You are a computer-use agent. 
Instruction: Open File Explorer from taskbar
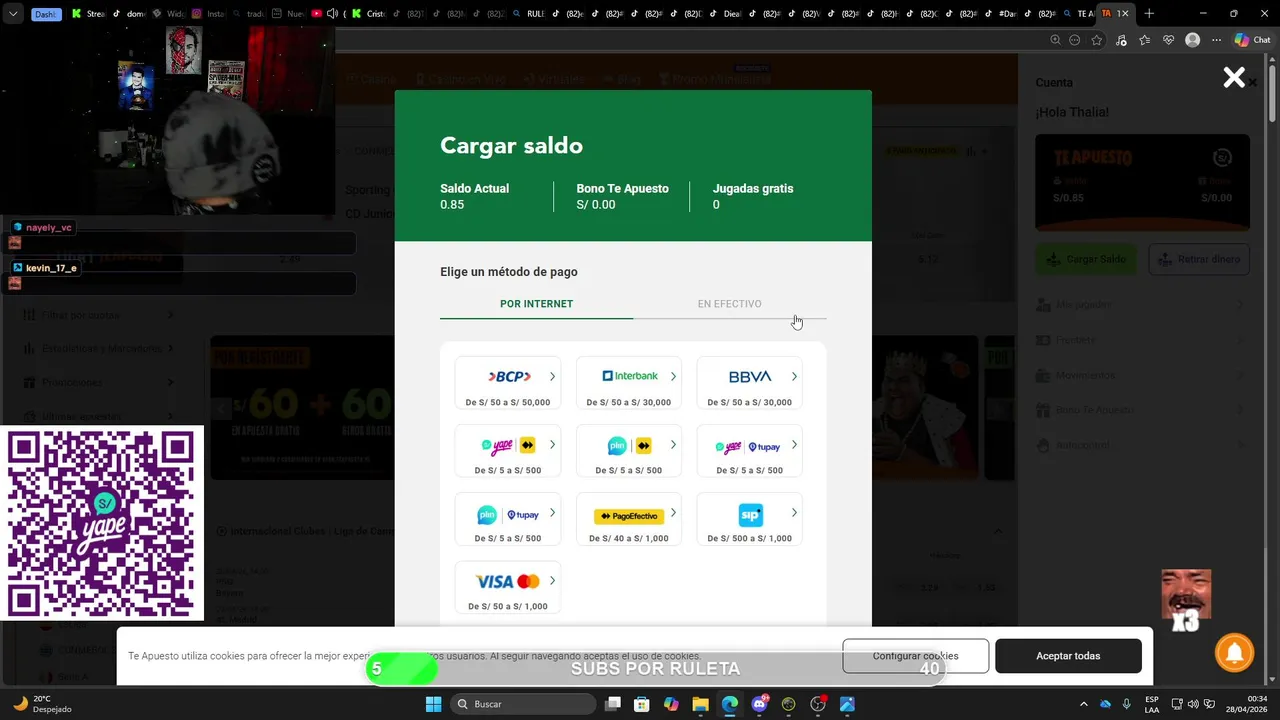(700, 704)
